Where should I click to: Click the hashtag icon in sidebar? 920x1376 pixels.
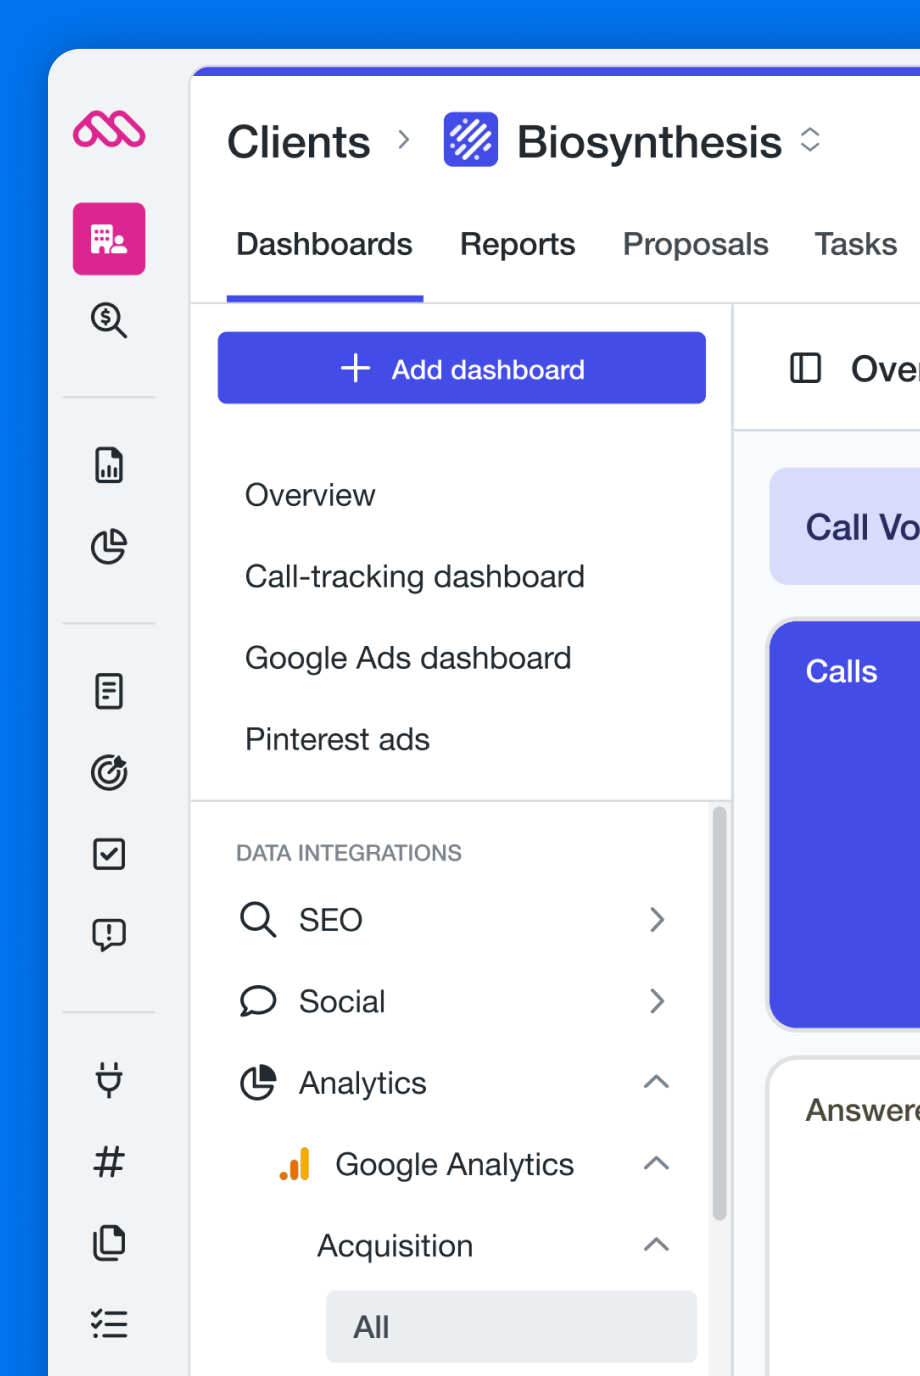(x=109, y=1162)
